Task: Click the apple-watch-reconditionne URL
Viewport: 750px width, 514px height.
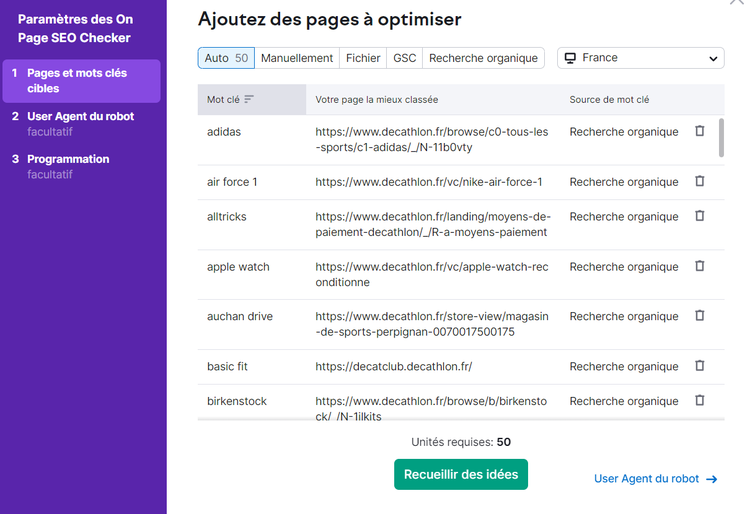Action: pos(431,274)
